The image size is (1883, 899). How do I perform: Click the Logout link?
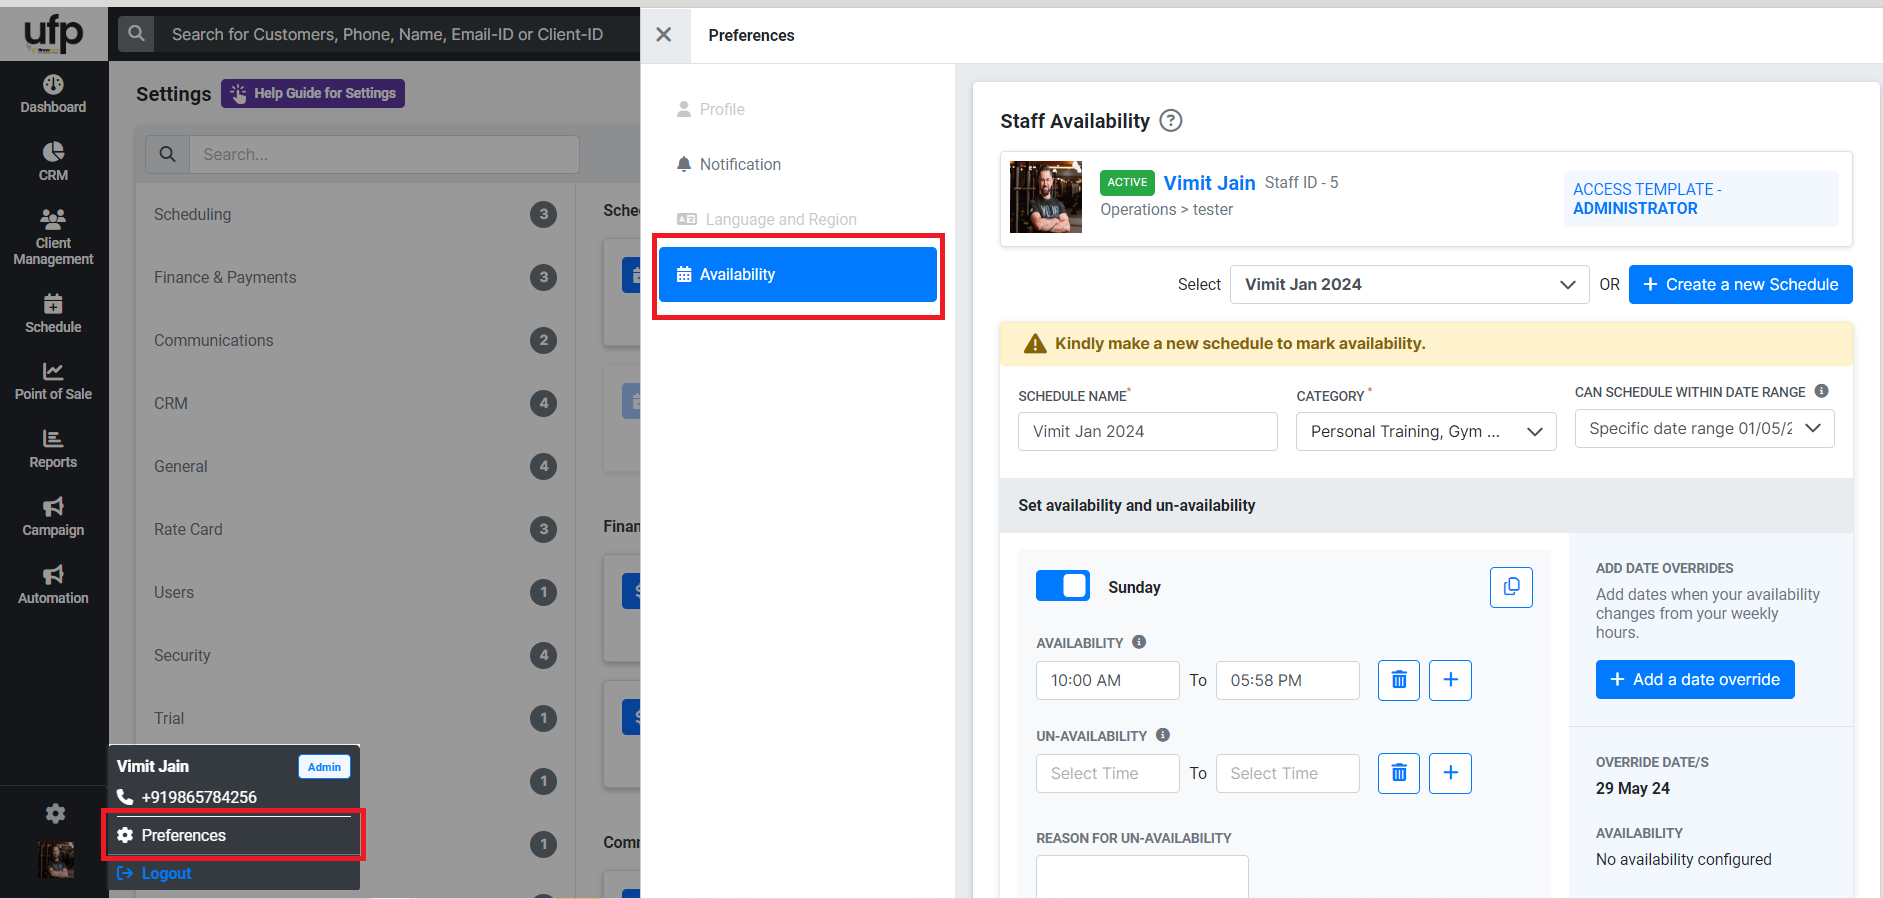click(x=165, y=873)
